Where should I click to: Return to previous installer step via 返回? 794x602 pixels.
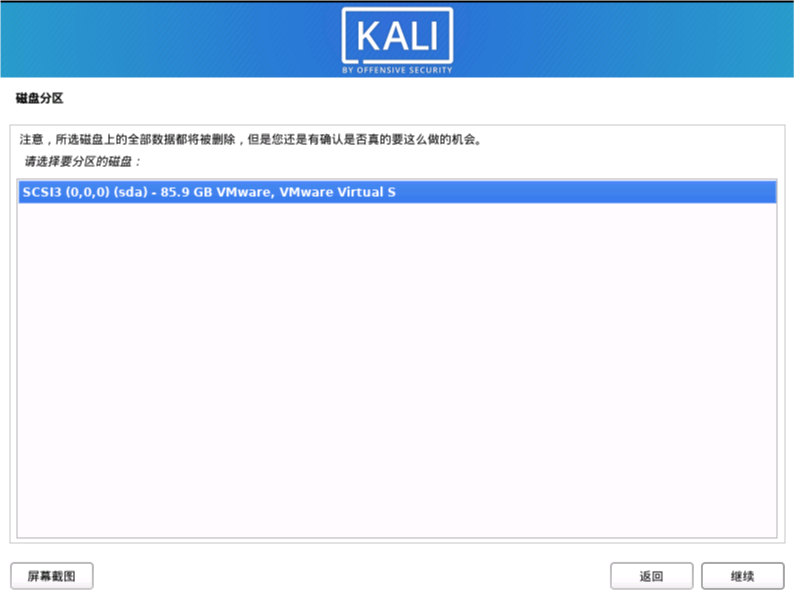coord(651,576)
